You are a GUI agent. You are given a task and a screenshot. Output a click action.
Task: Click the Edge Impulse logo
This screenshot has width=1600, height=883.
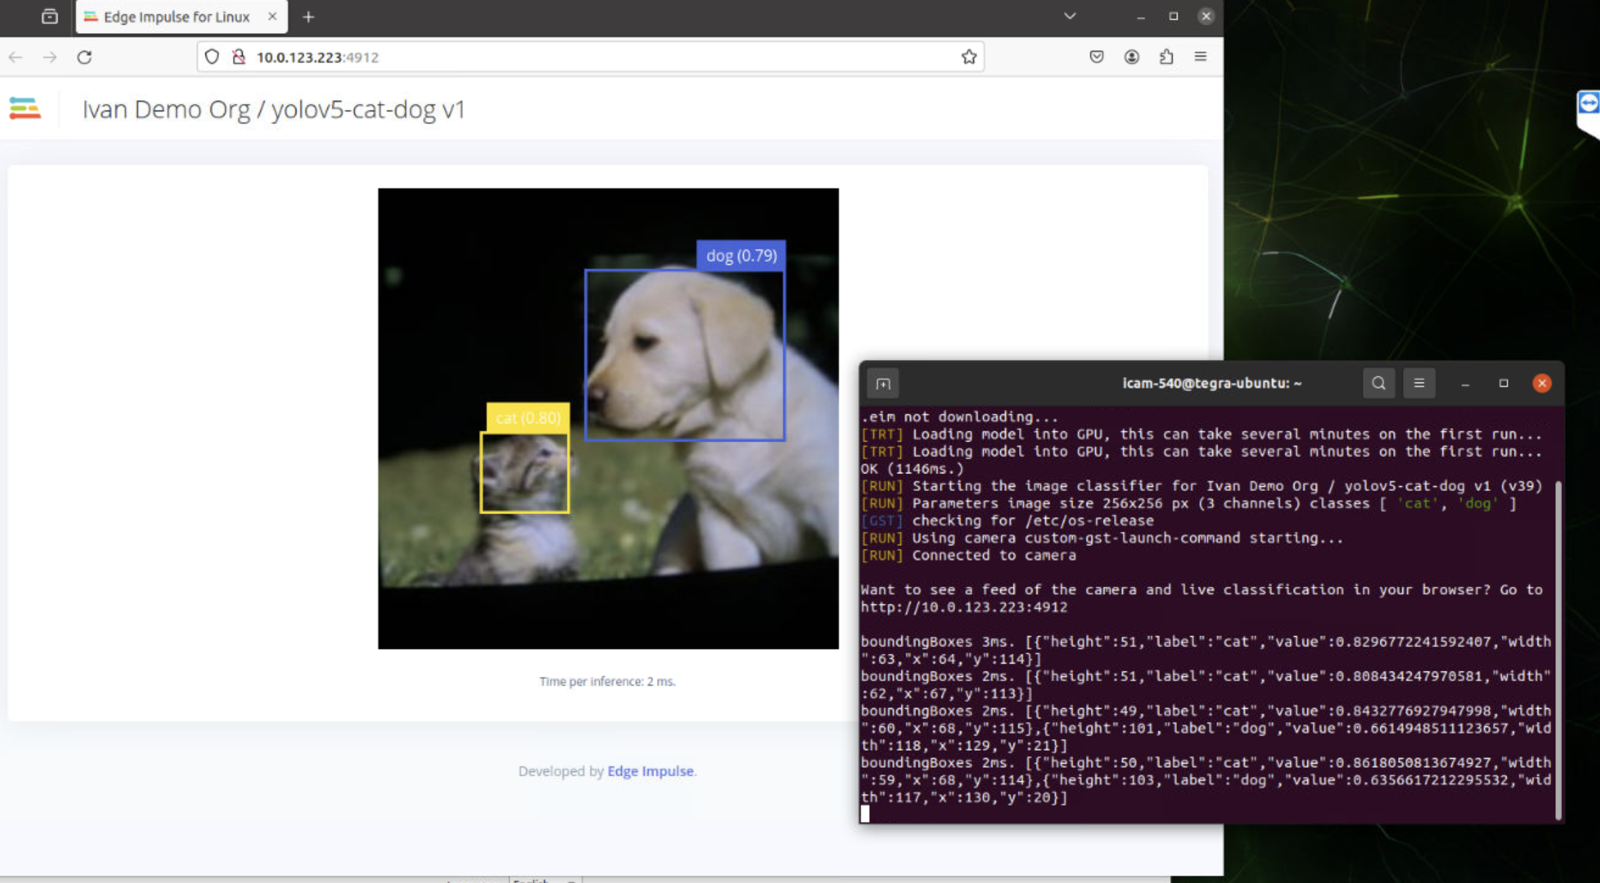pos(25,108)
